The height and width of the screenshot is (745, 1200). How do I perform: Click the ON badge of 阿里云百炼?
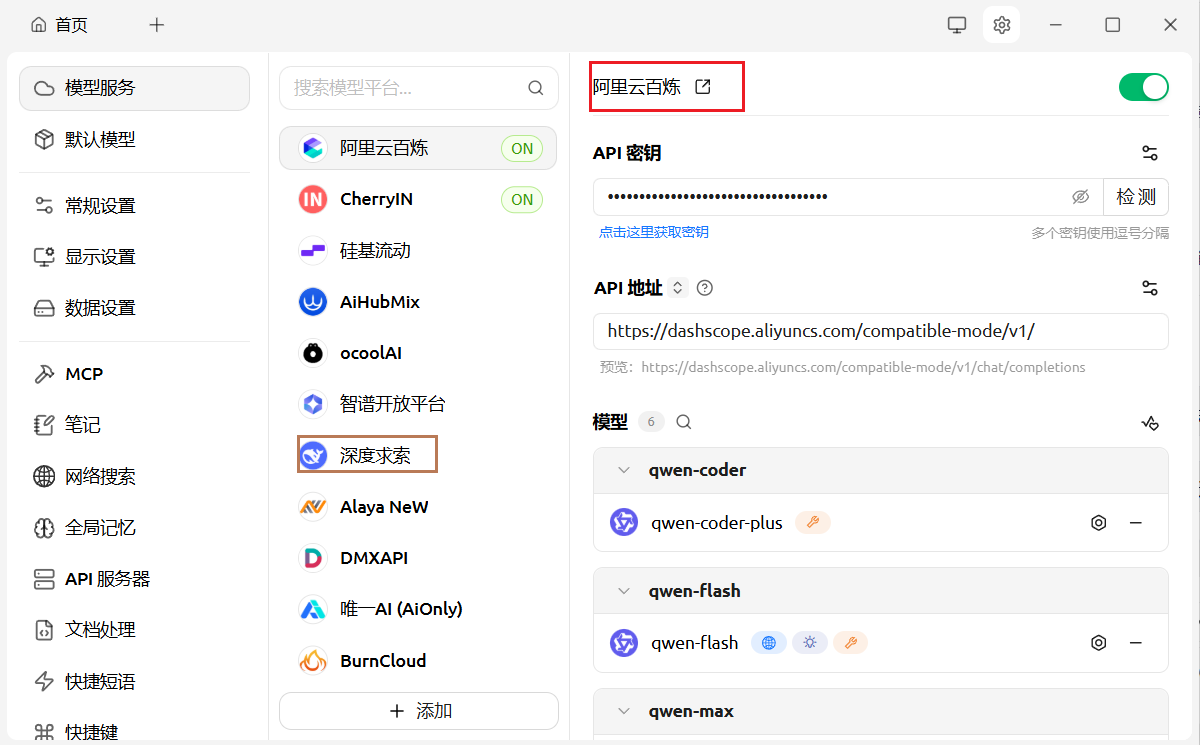522,148
